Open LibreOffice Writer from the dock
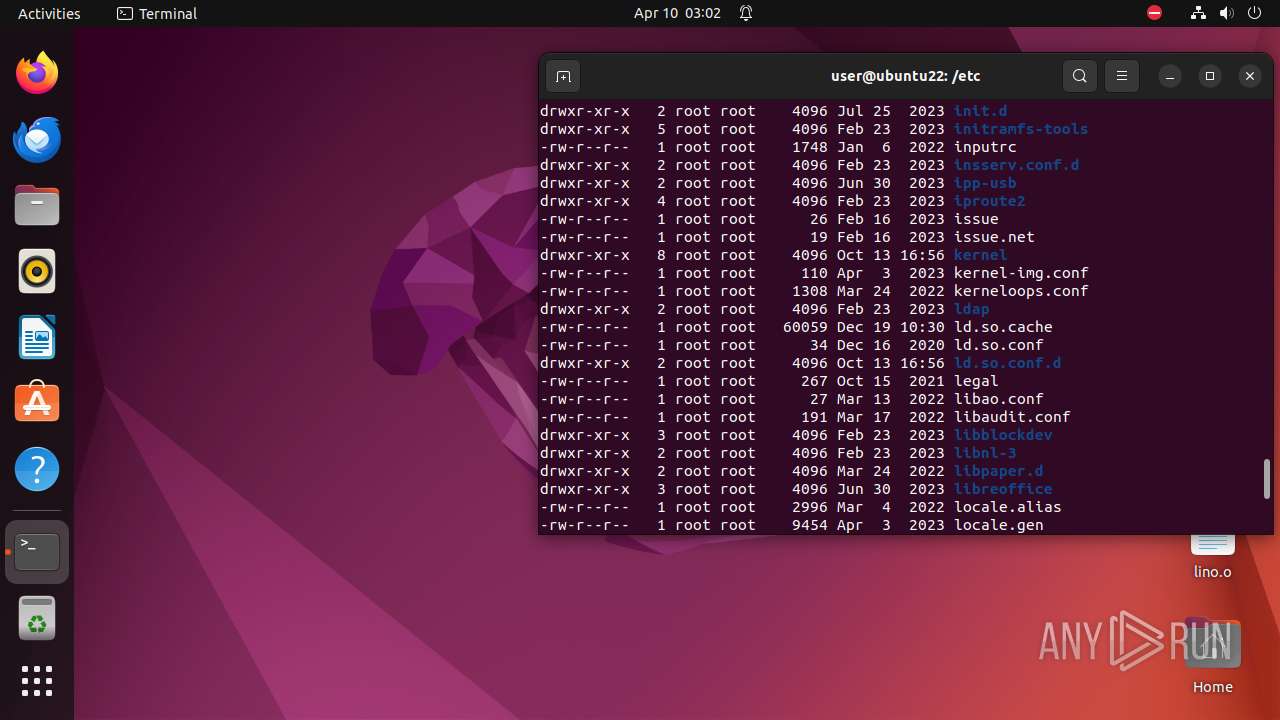Viewport: 1280px width, 720px height. 37,337
